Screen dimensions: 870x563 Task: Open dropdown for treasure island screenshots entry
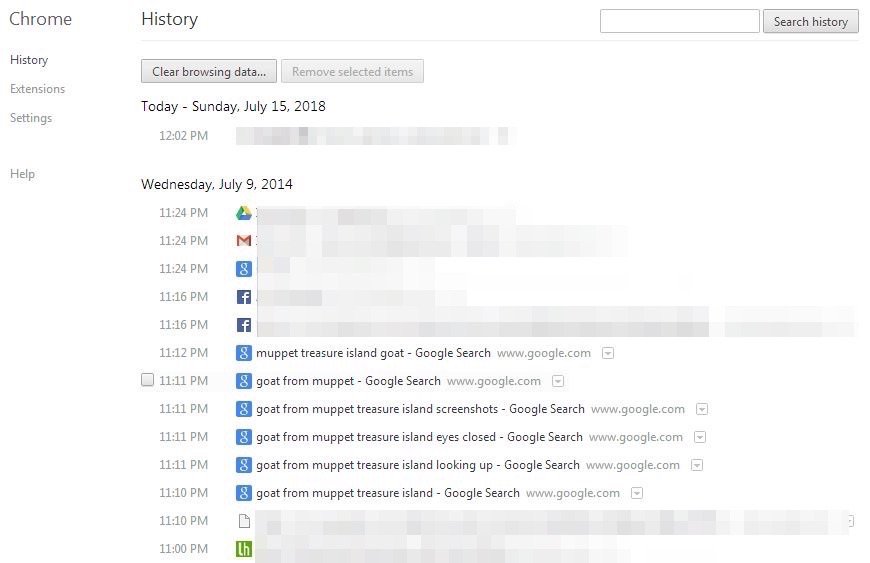[702, 409]
